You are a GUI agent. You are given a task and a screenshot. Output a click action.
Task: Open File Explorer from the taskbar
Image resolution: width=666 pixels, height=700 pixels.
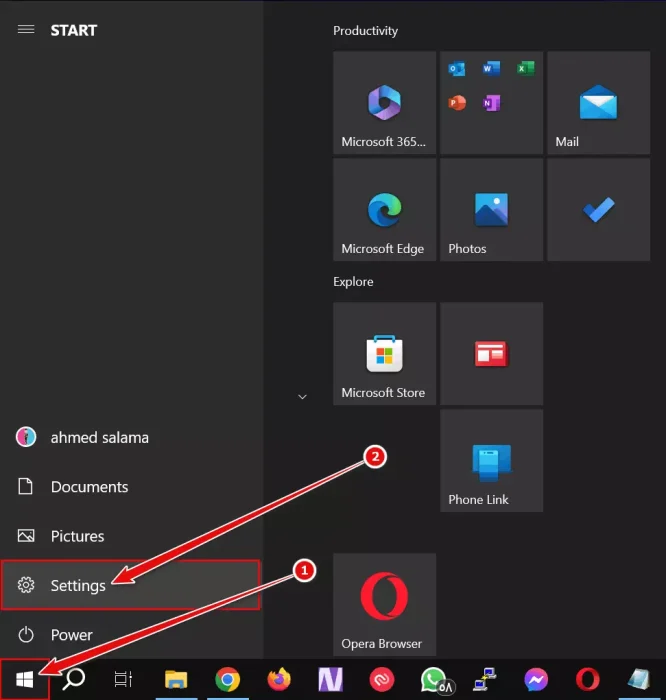(x=176, y=679)
